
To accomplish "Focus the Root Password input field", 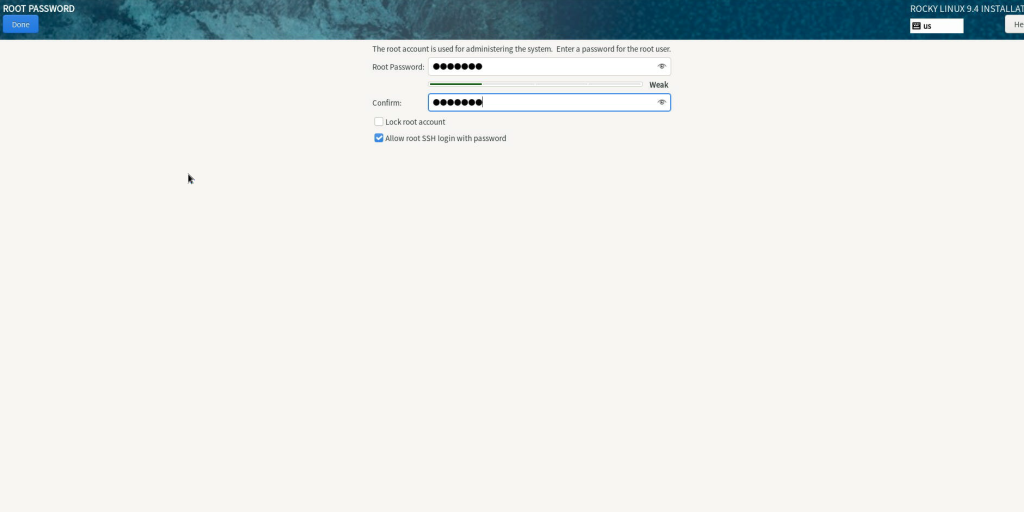I will pyautogui.click(x=540, y=67).
